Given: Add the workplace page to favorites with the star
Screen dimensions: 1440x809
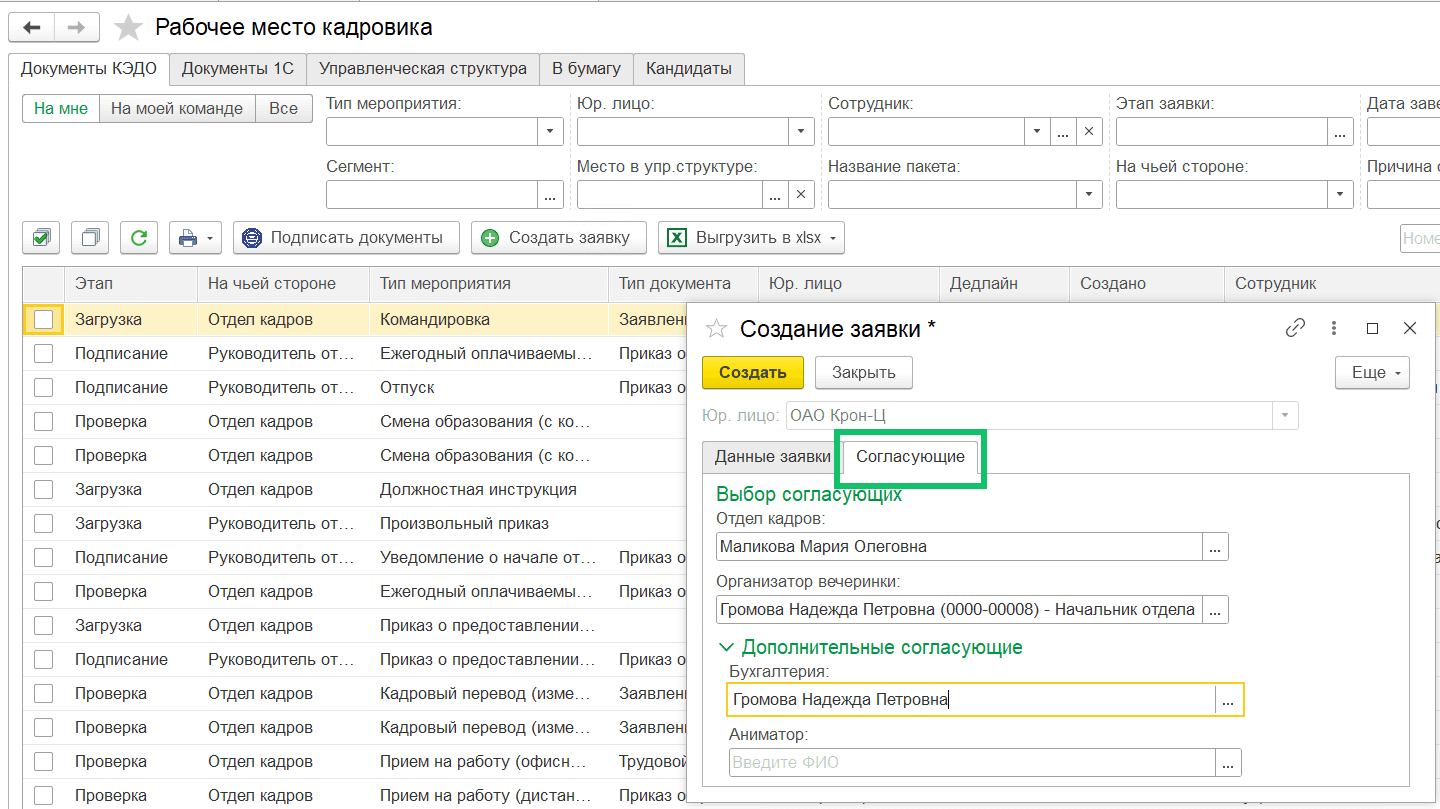Looking at the screenshot, I should tap(128, 27).
